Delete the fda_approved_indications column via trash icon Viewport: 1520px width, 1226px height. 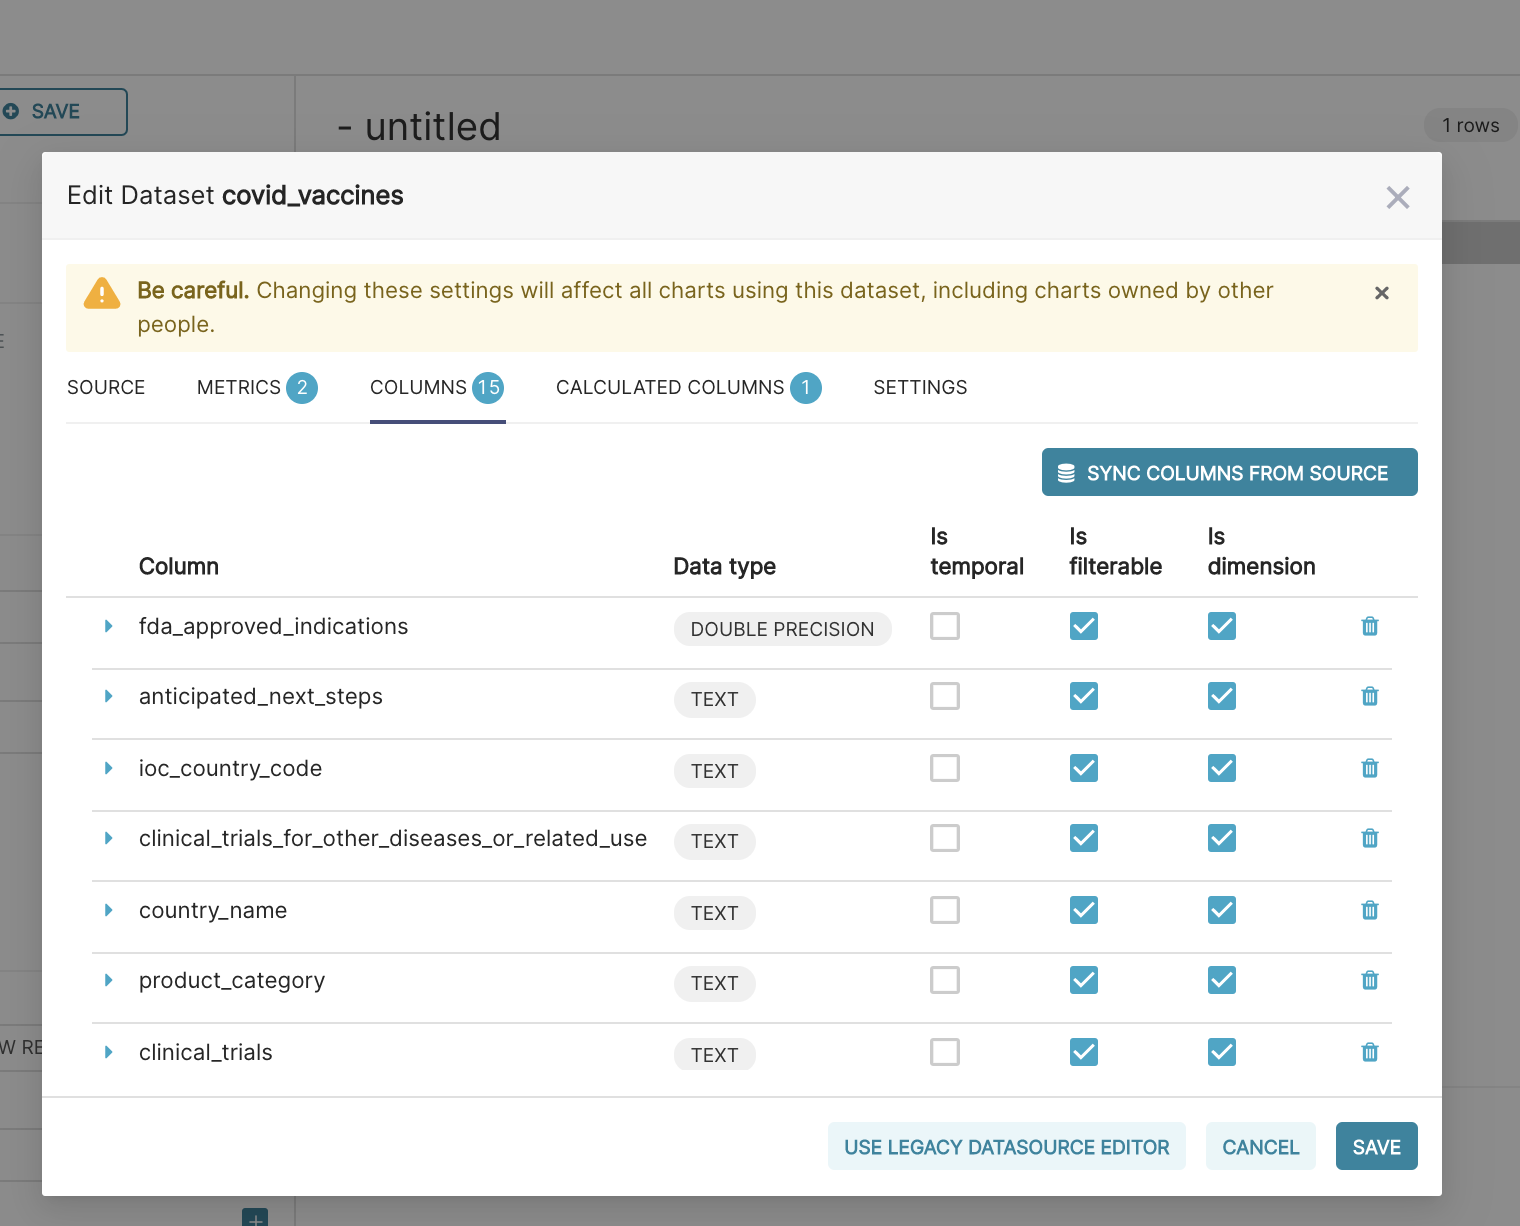pos(1370,626)
